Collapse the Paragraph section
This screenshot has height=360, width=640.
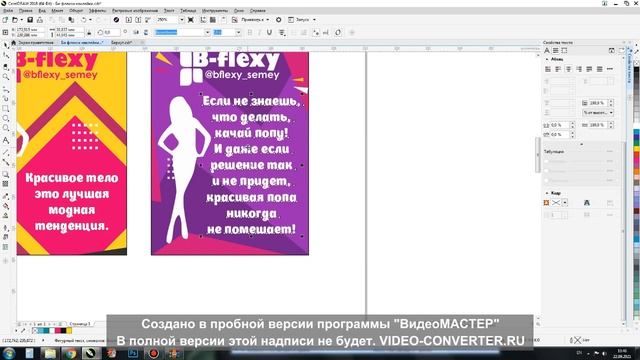click(547, 59)
